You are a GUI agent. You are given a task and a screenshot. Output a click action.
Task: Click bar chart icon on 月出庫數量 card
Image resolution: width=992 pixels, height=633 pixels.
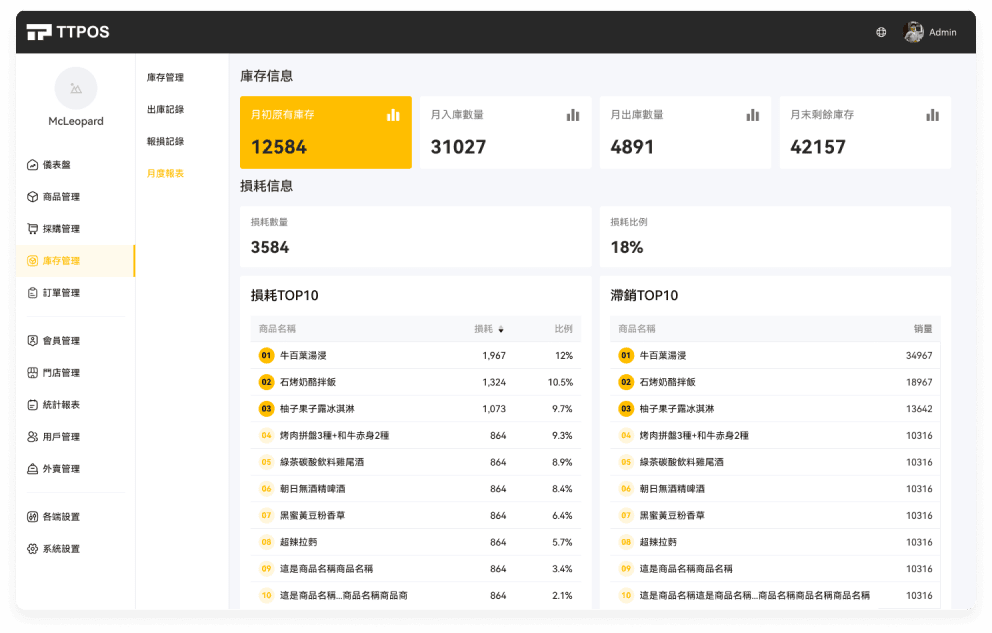[753, 115]
